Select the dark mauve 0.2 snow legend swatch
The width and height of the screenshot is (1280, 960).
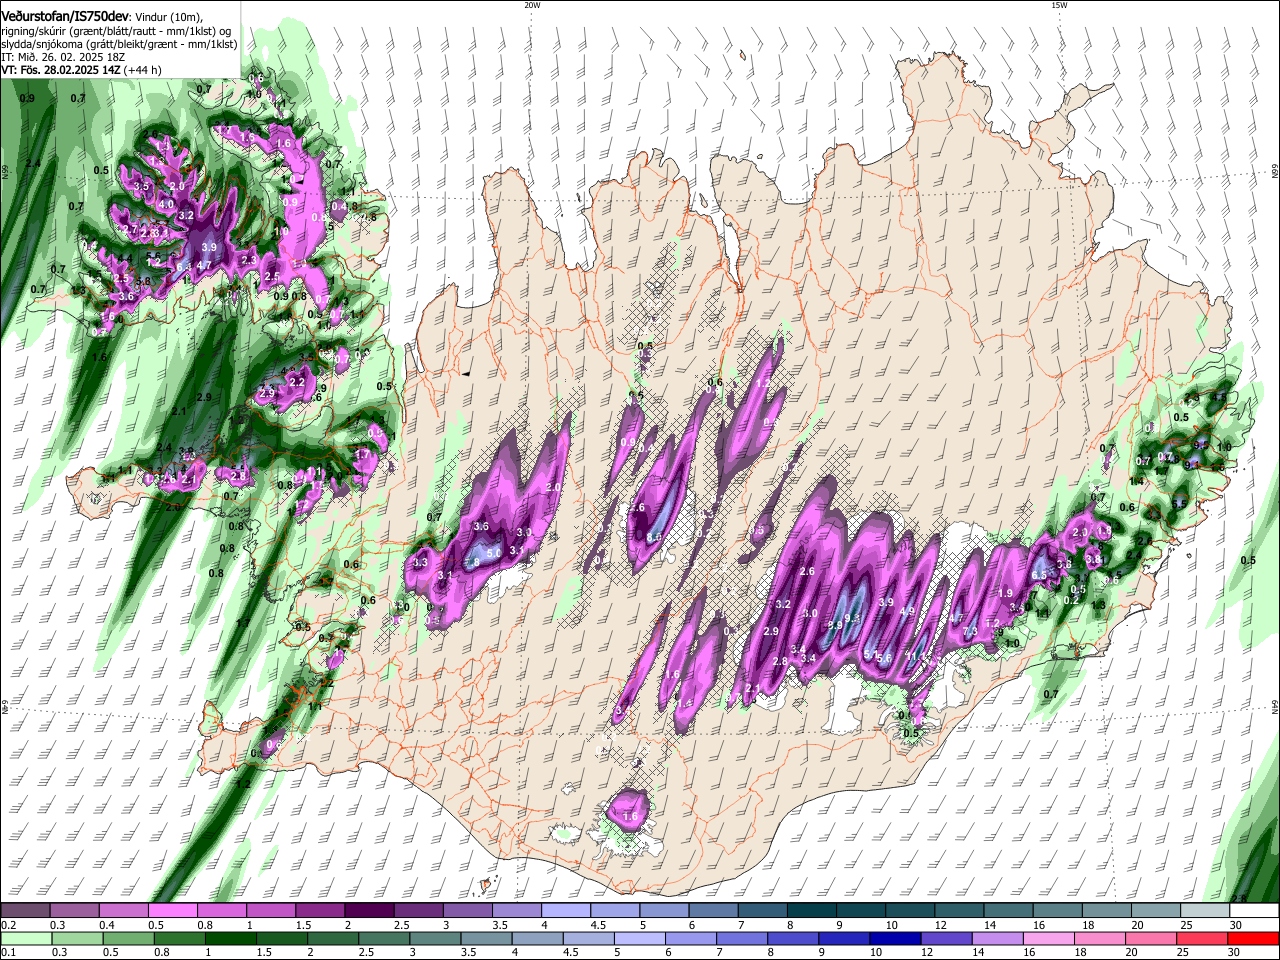click(25, 911)
